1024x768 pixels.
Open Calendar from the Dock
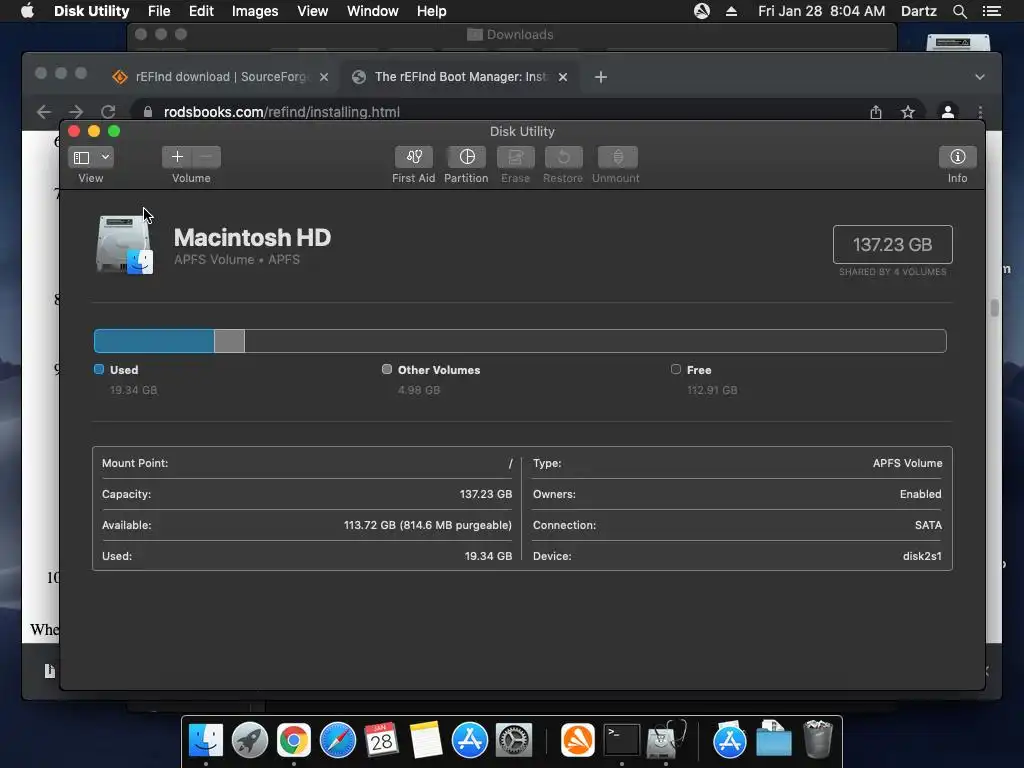[x=381, y=740]
